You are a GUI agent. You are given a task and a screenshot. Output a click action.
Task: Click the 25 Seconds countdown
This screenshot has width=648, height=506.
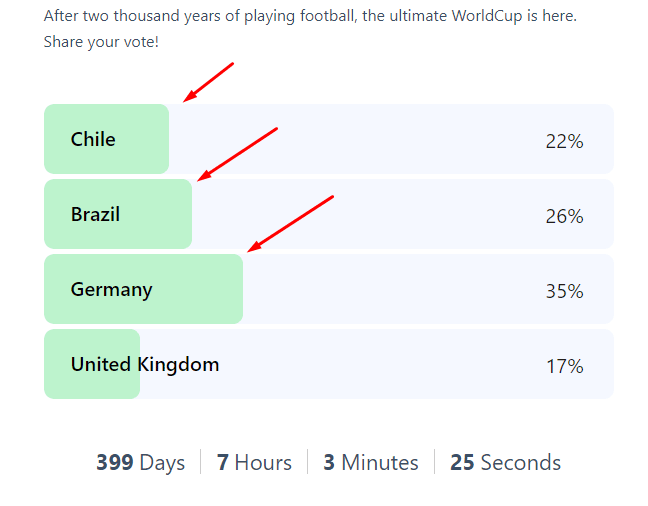tap(505, 462)
